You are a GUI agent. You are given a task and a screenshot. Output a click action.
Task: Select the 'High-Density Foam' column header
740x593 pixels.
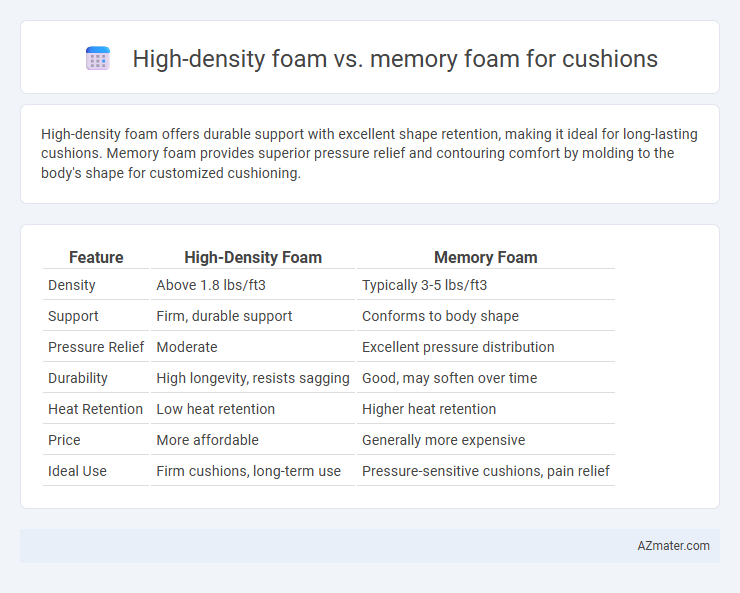253,258
